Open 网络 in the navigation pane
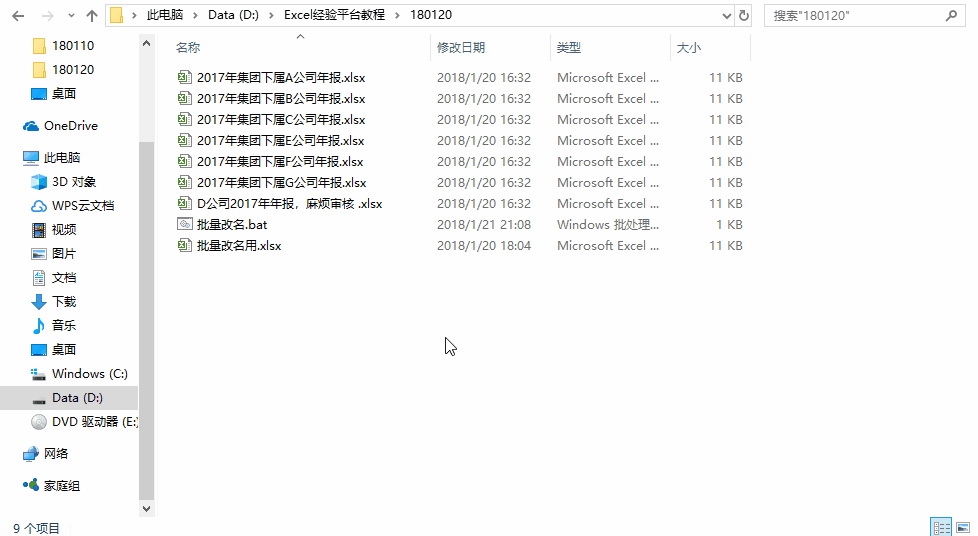This screenshot has width=978, height=536. (56, 454)
